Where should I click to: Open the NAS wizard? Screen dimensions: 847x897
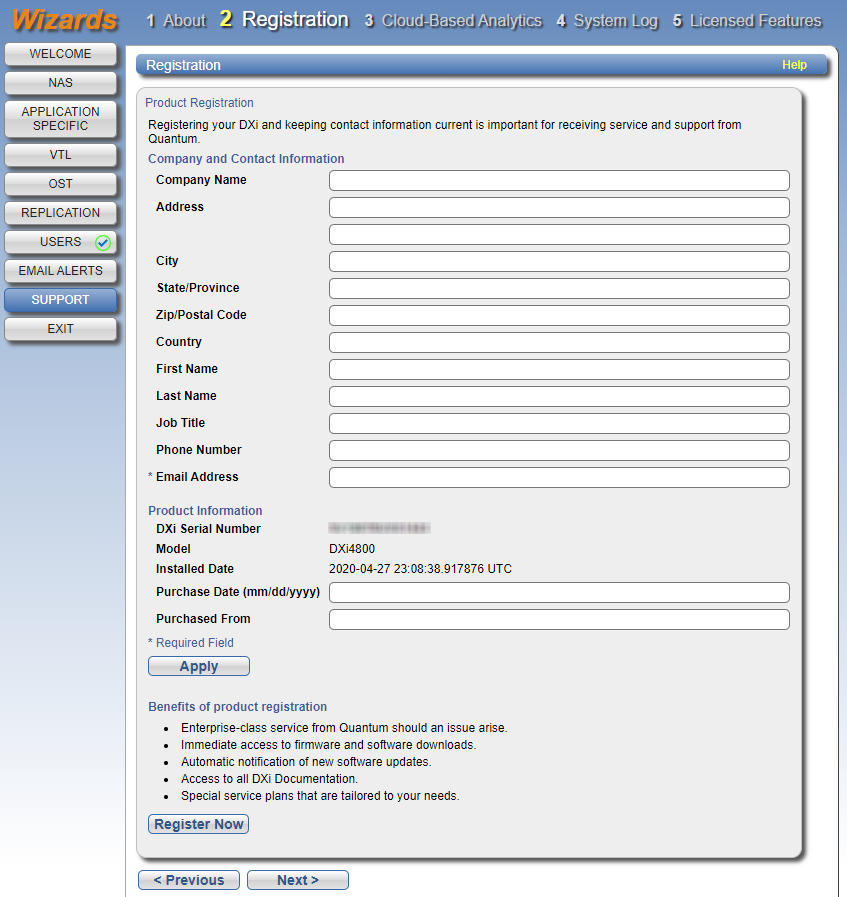(x=60, y=83)
